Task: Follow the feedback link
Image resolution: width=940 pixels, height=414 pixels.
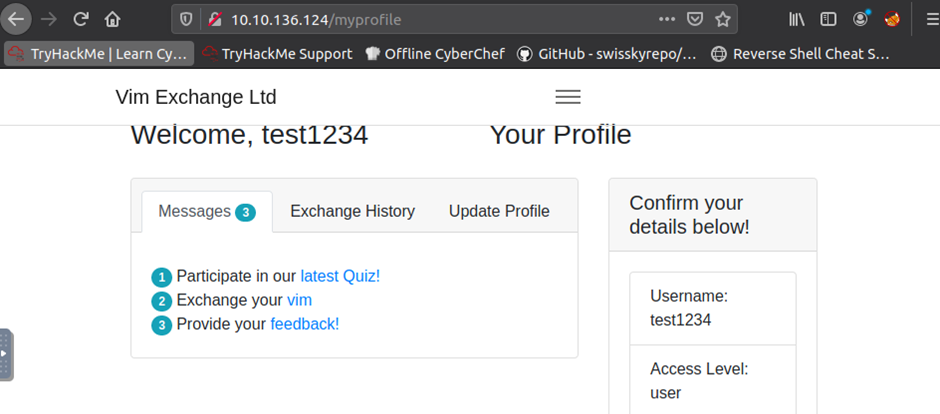Action: click(305, 324)
